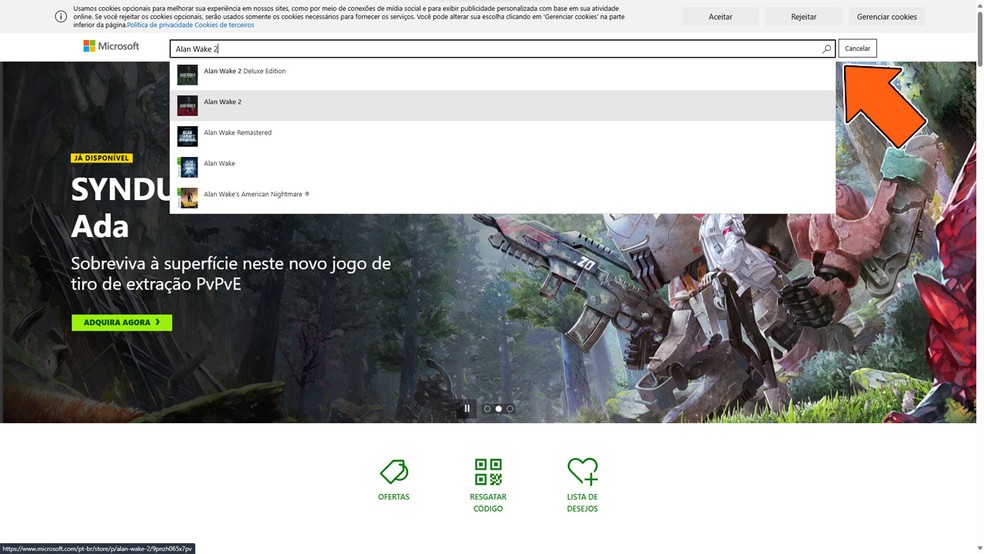
Task: Select the first carousel slide dot
Action: 487,408
